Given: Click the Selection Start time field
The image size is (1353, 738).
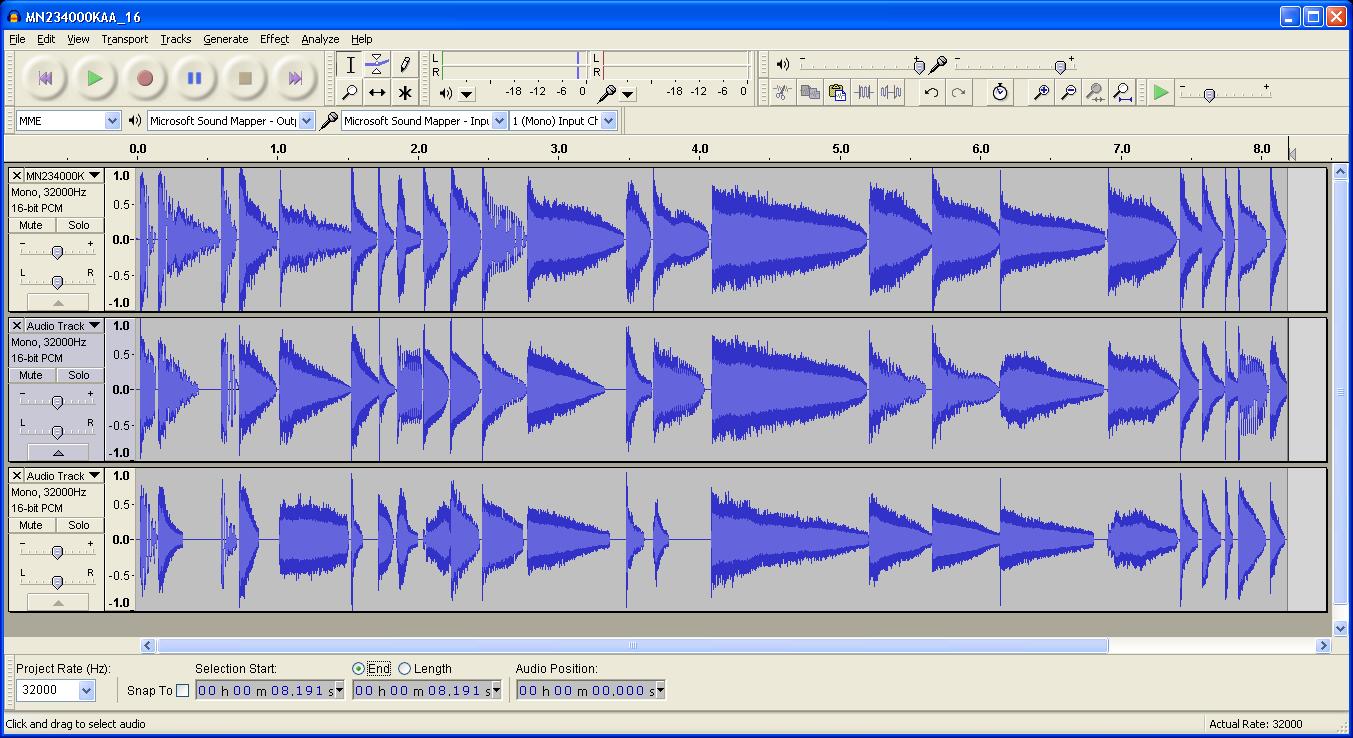Looking at the screenshot, I should (269, 690).
